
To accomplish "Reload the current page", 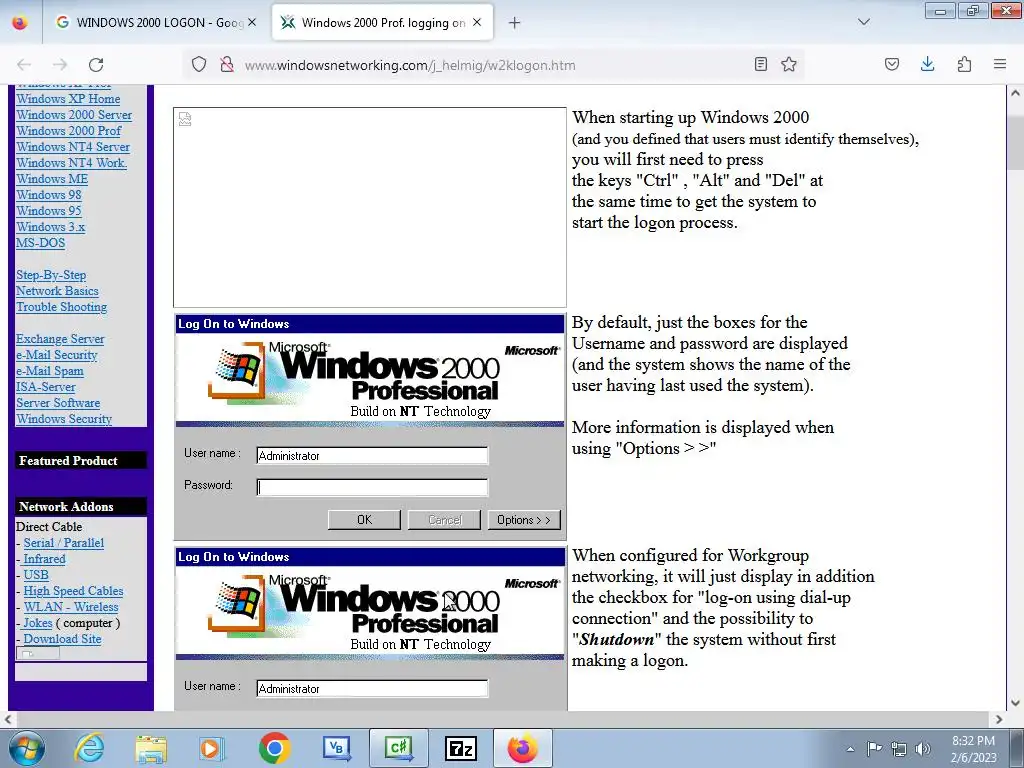I will [x=96, y=65].
